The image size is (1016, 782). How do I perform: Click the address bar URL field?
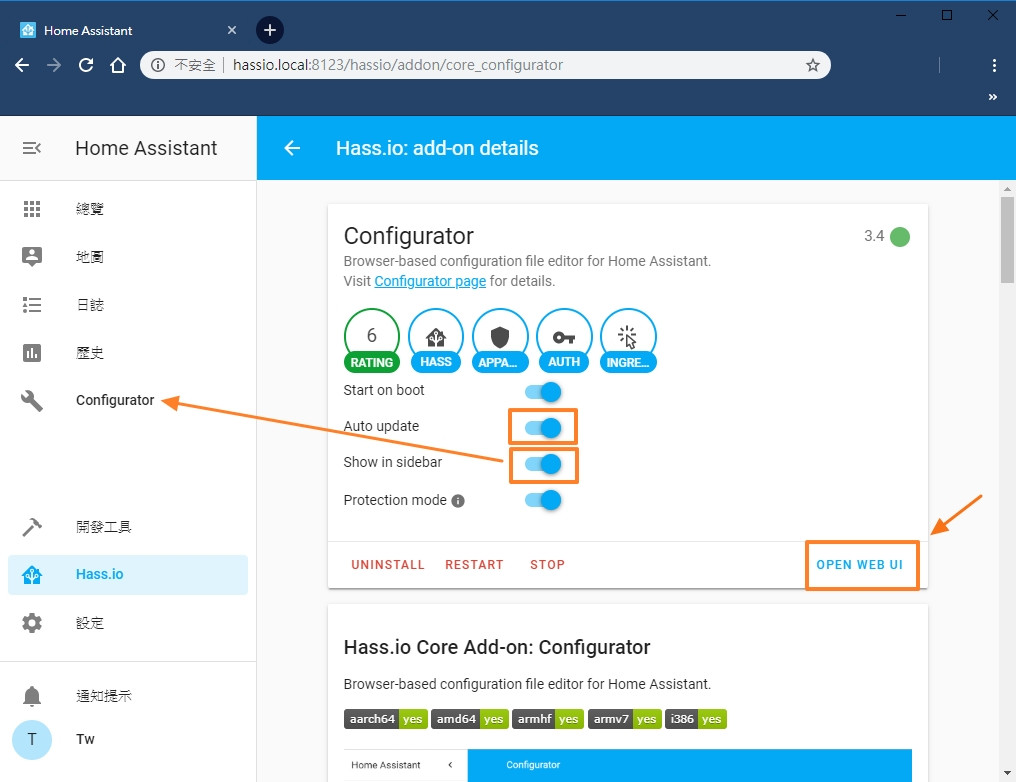click(486, 65)
